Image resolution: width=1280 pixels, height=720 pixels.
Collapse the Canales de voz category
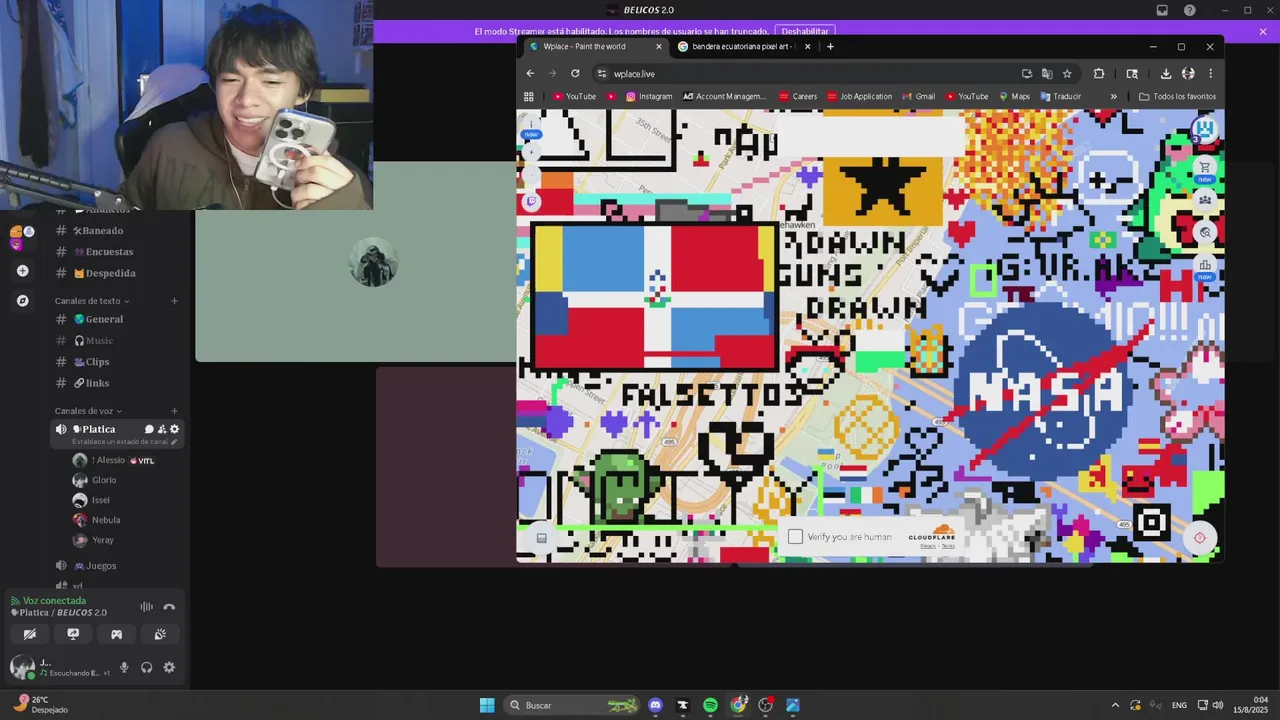click(88, 411)
